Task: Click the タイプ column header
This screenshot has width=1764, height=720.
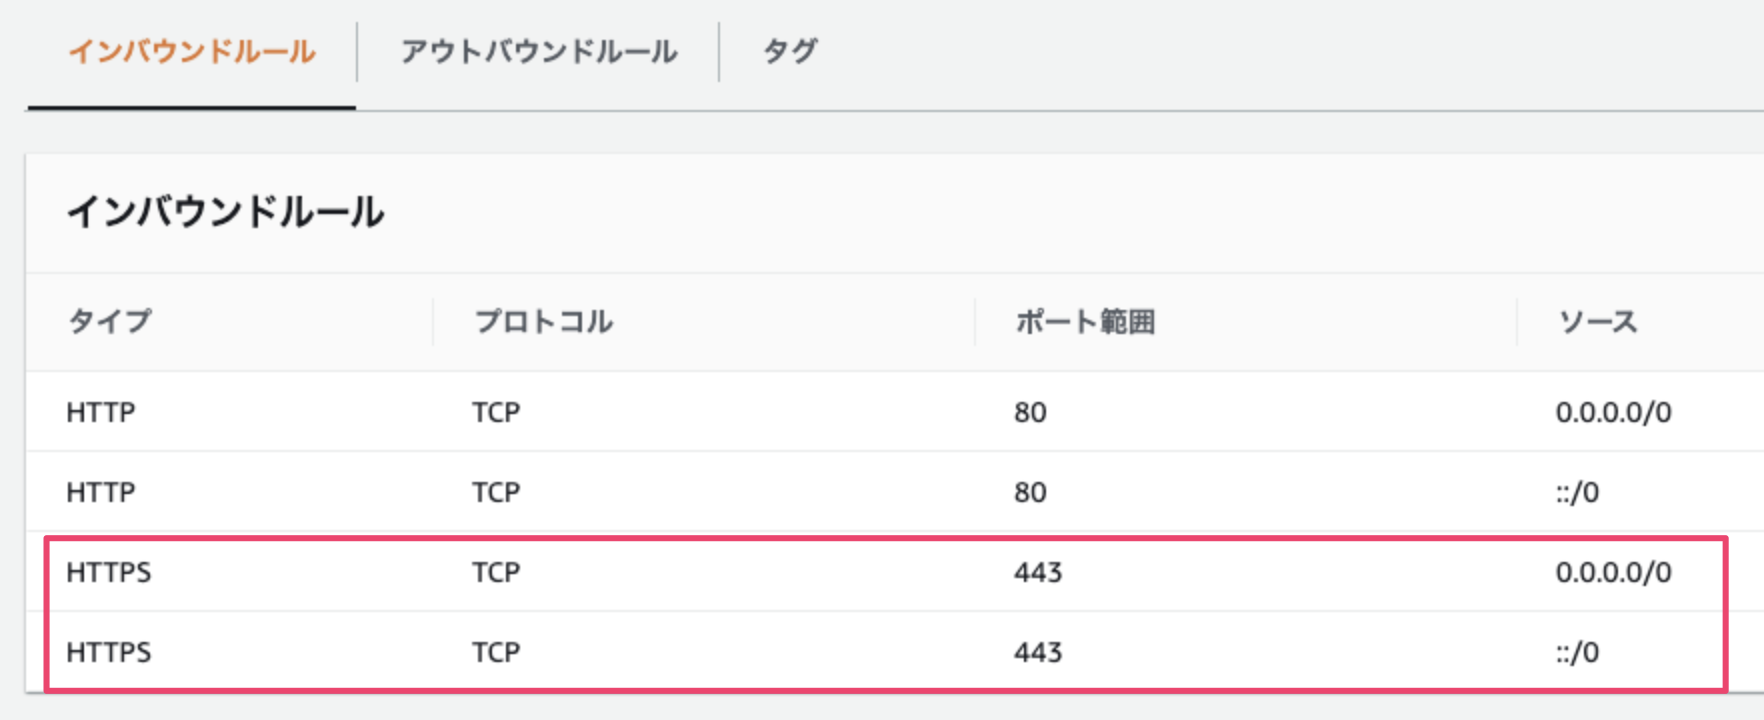Action: click(x=109, y=321)
